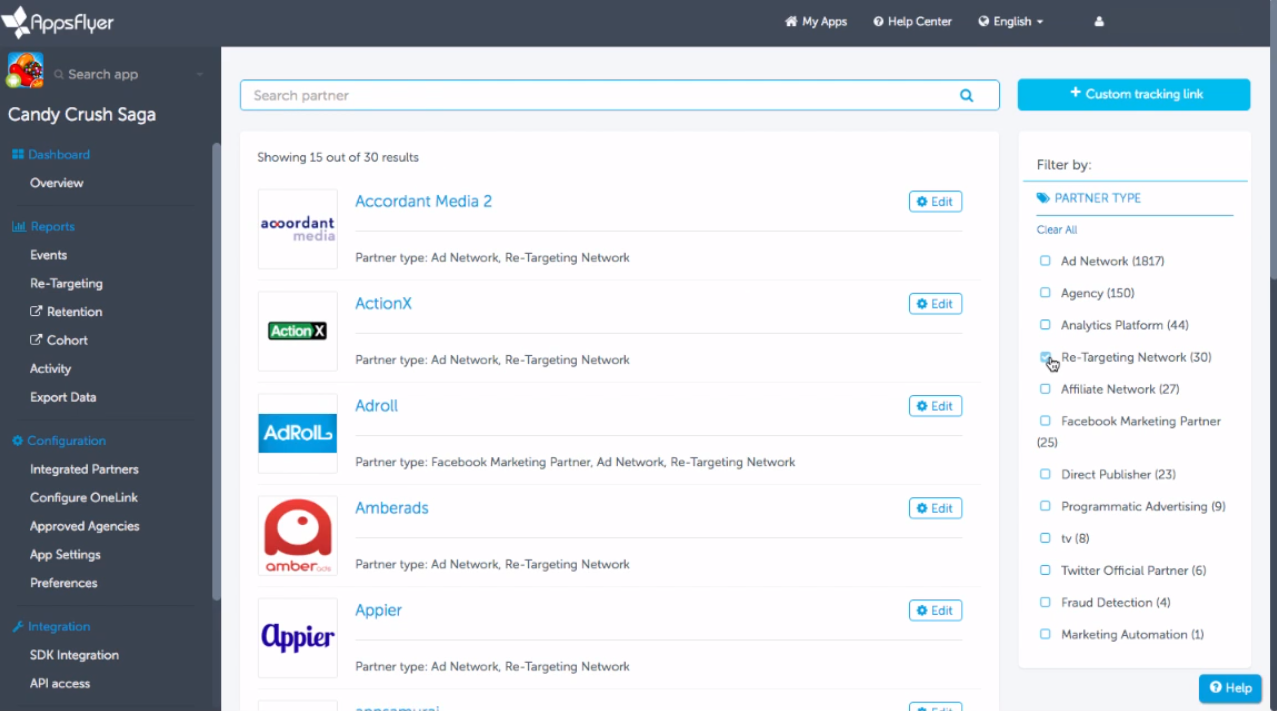Open the English language dropdown
Image resolution: width=1277 pixels, height=711 pixels.
tap(1010, 21)
